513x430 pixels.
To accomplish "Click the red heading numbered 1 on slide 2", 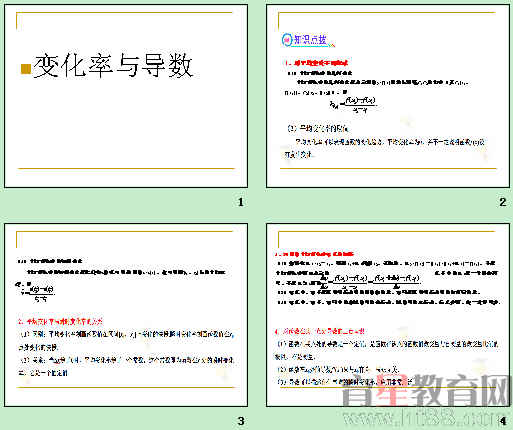I will click(315, 62).
